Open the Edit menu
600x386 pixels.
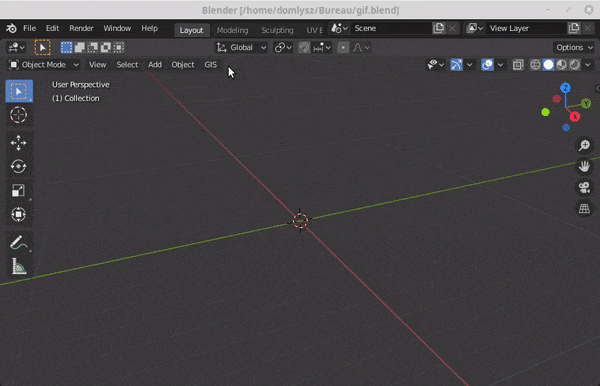(x=52, y=28)
